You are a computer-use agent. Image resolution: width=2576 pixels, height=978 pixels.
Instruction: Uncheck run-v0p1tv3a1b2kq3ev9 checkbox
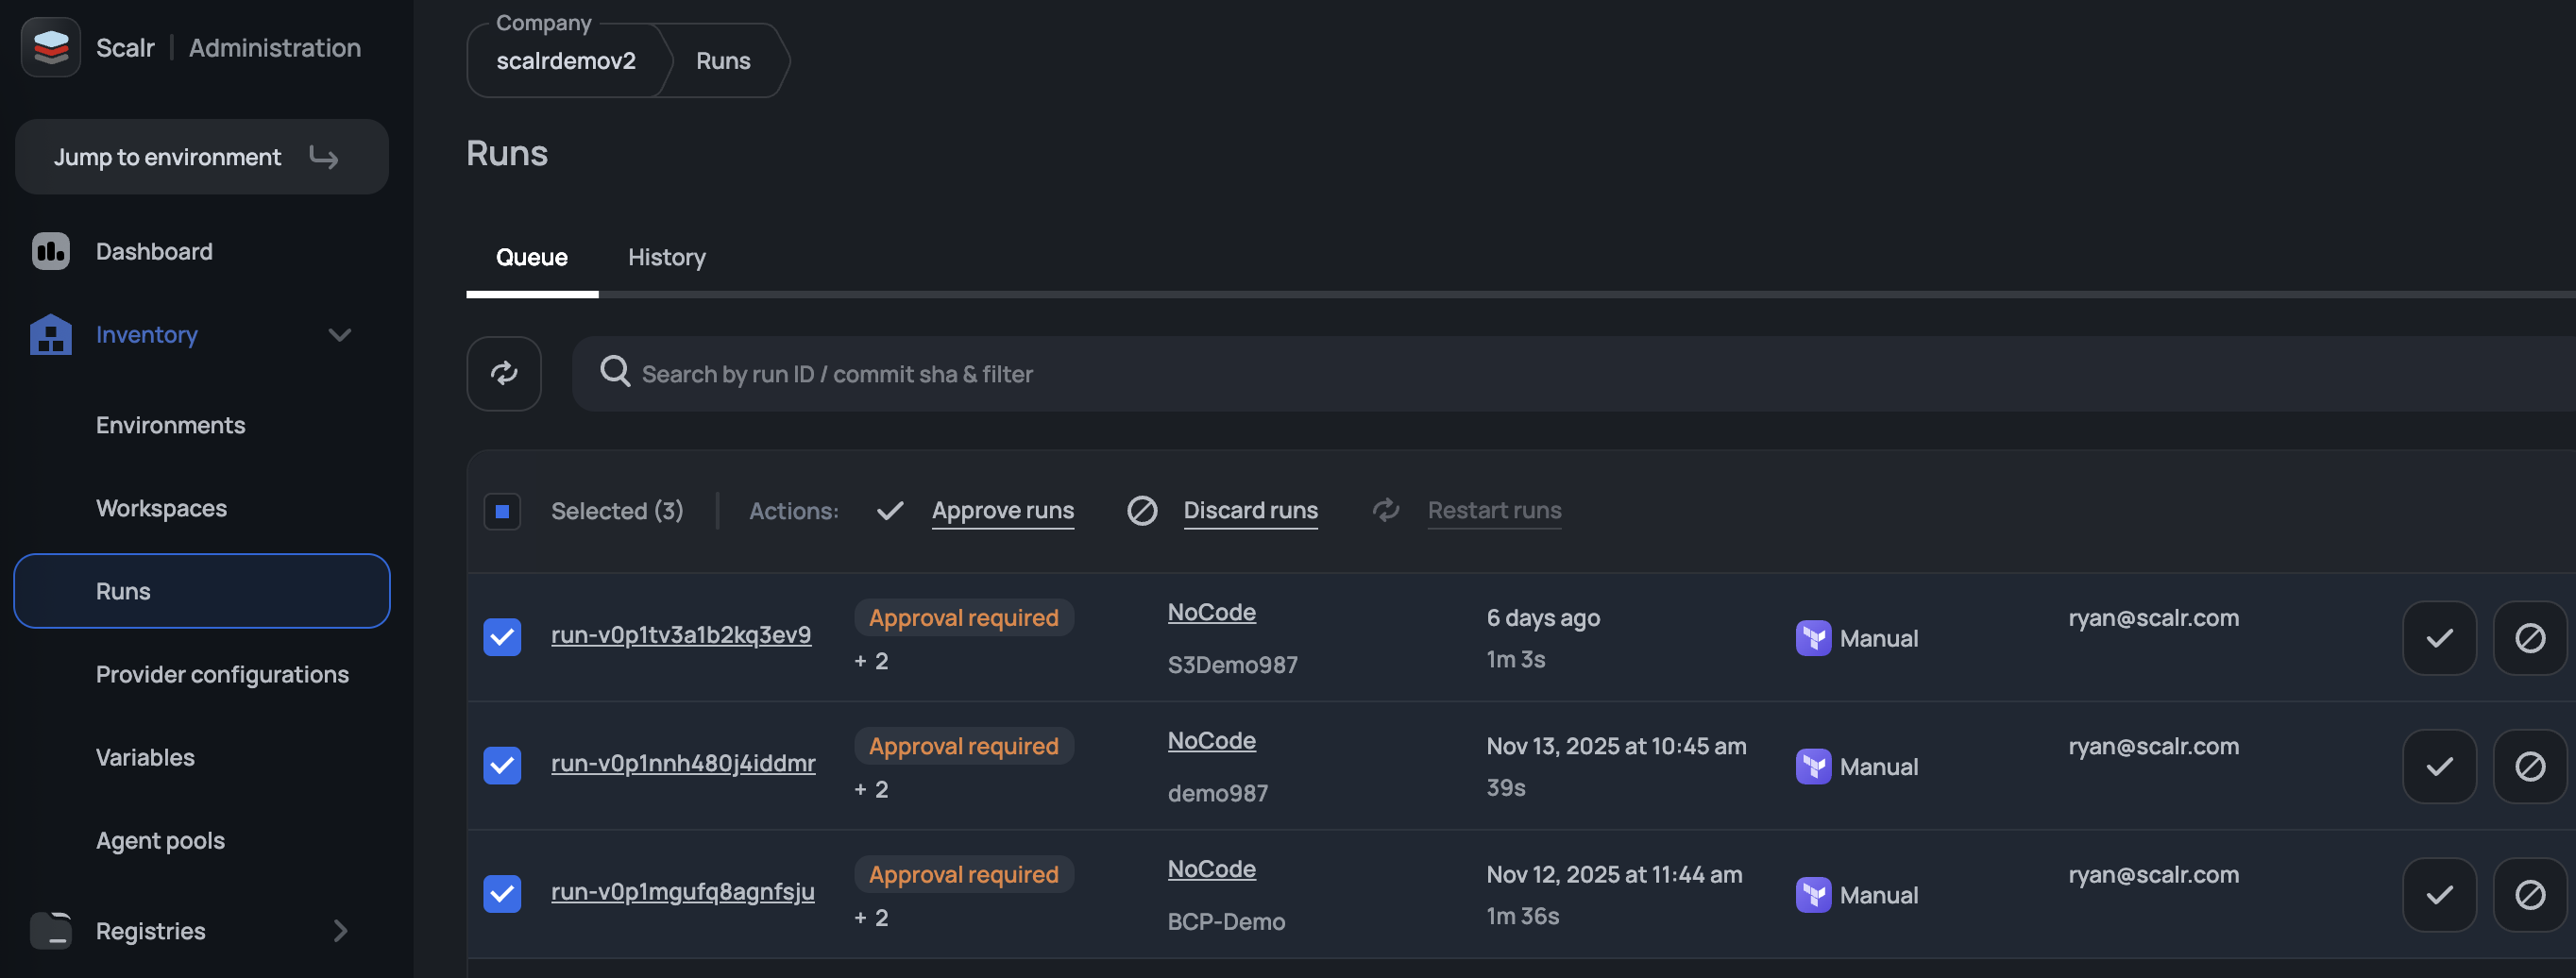[502, 637]
